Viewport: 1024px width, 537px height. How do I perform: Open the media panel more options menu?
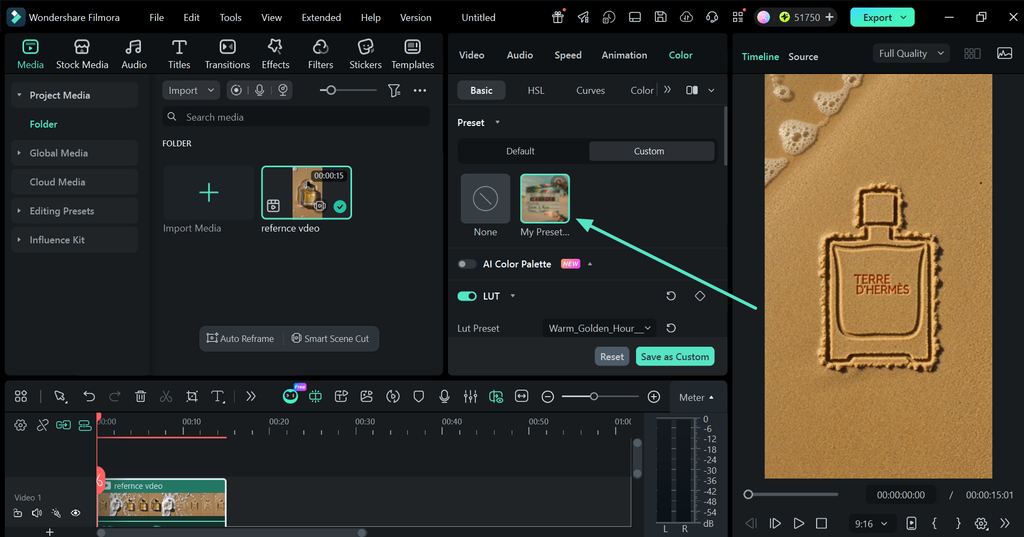tap(420, 90)
